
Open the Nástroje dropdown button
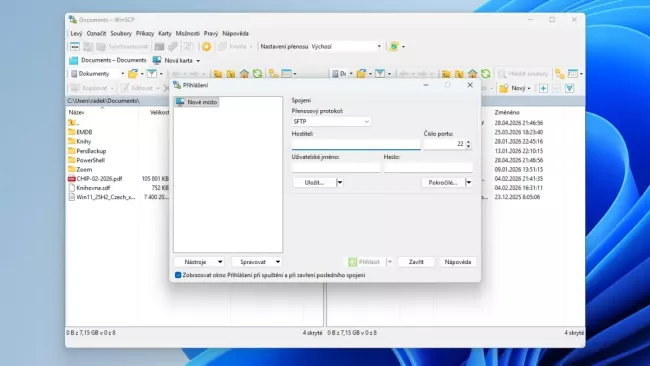pyautogui.click(x=199, y=262)
